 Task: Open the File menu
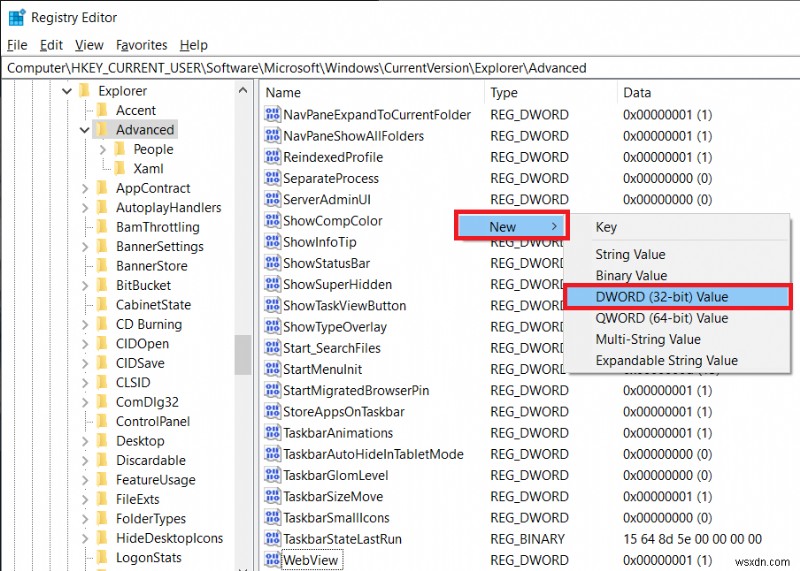tap(17, 45)
